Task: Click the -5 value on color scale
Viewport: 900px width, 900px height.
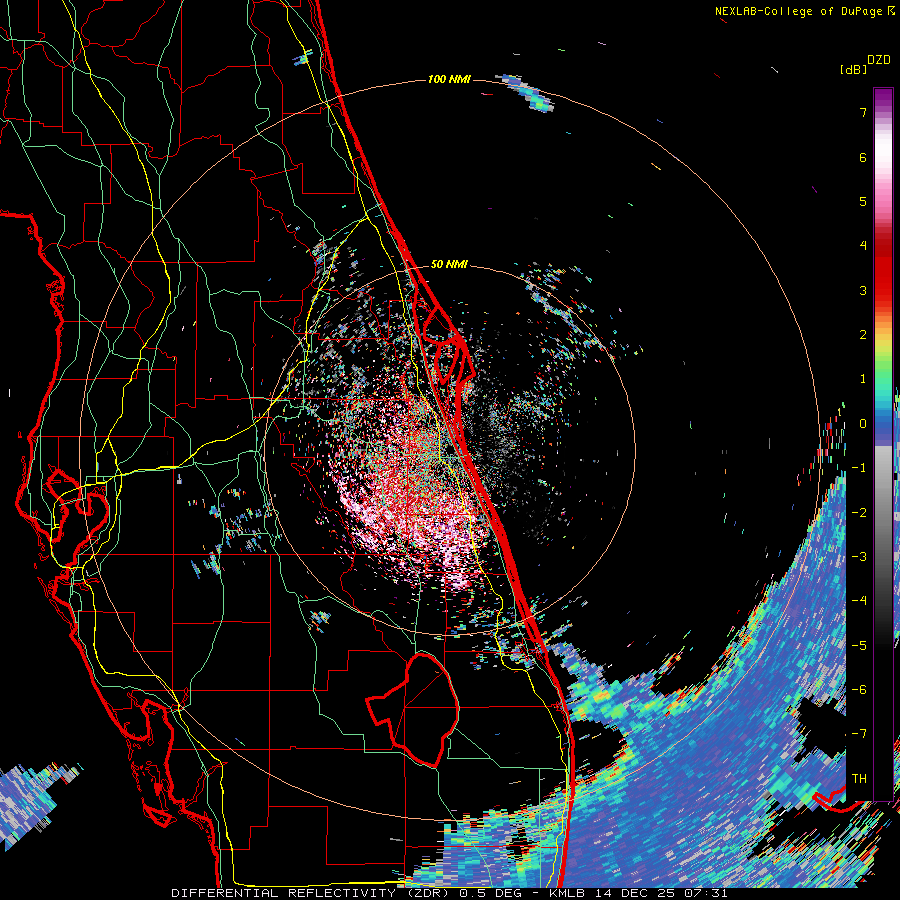Action: click(859, 646)
